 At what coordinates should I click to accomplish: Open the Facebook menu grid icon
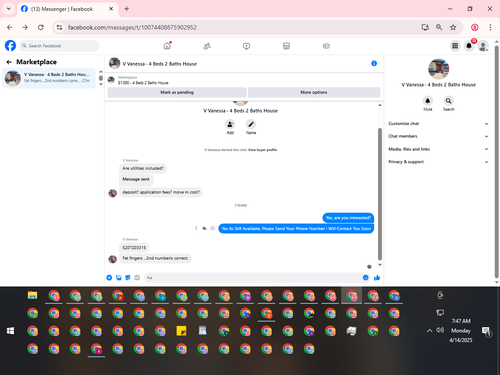pyautogui.click(x=455, y=46)
